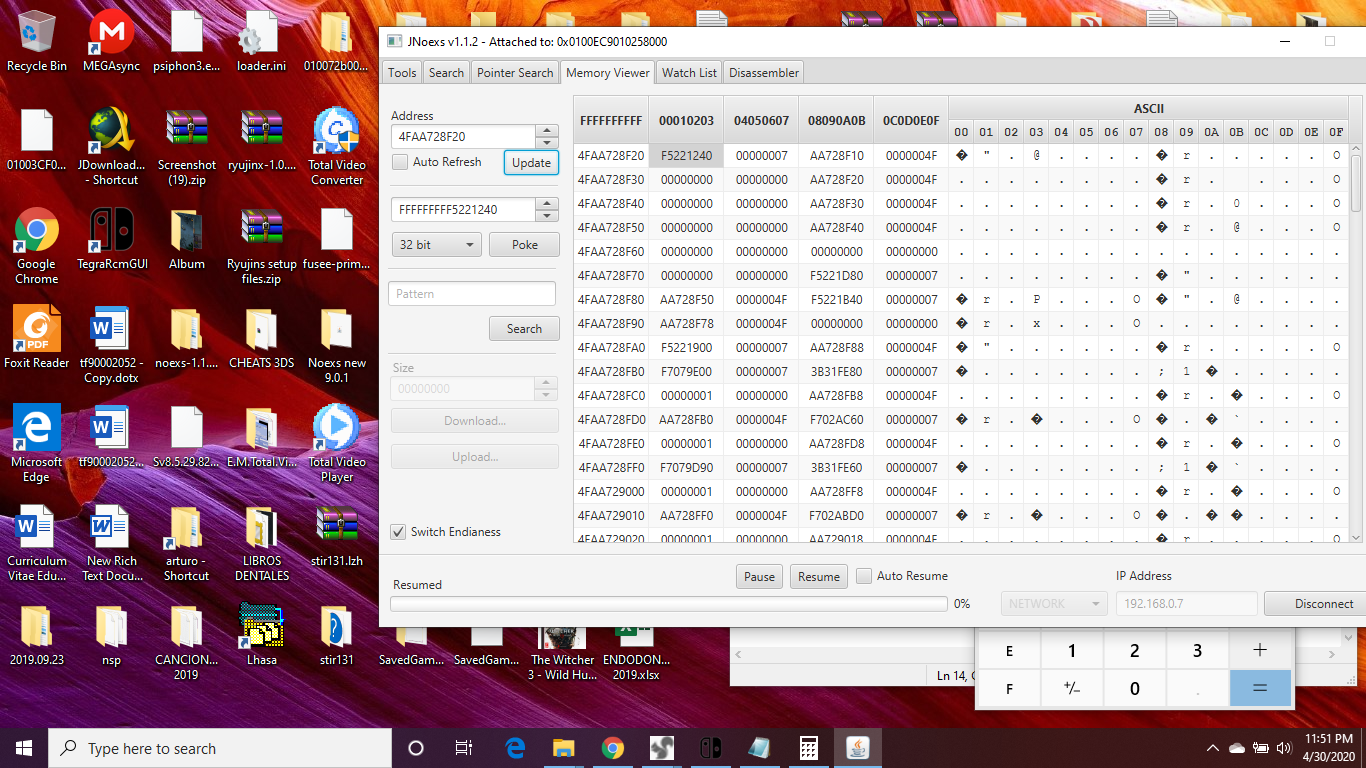Viewport: 1366px width, 768px height.
Task: Open the Noexs new 9.0.1 folder
Action: click(x=336, y=346)
